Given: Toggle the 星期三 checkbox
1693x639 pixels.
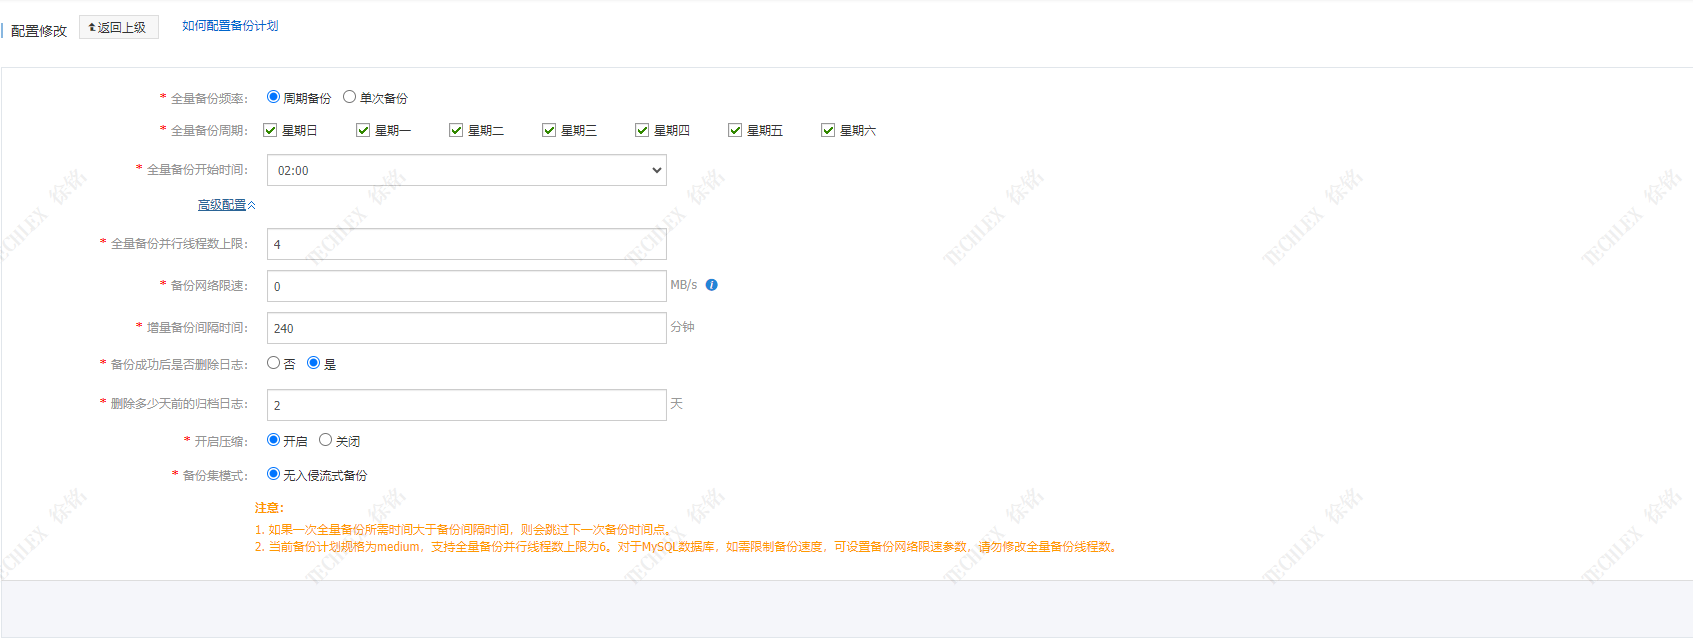Looking at the screenshot, I should tap(549, 130).
